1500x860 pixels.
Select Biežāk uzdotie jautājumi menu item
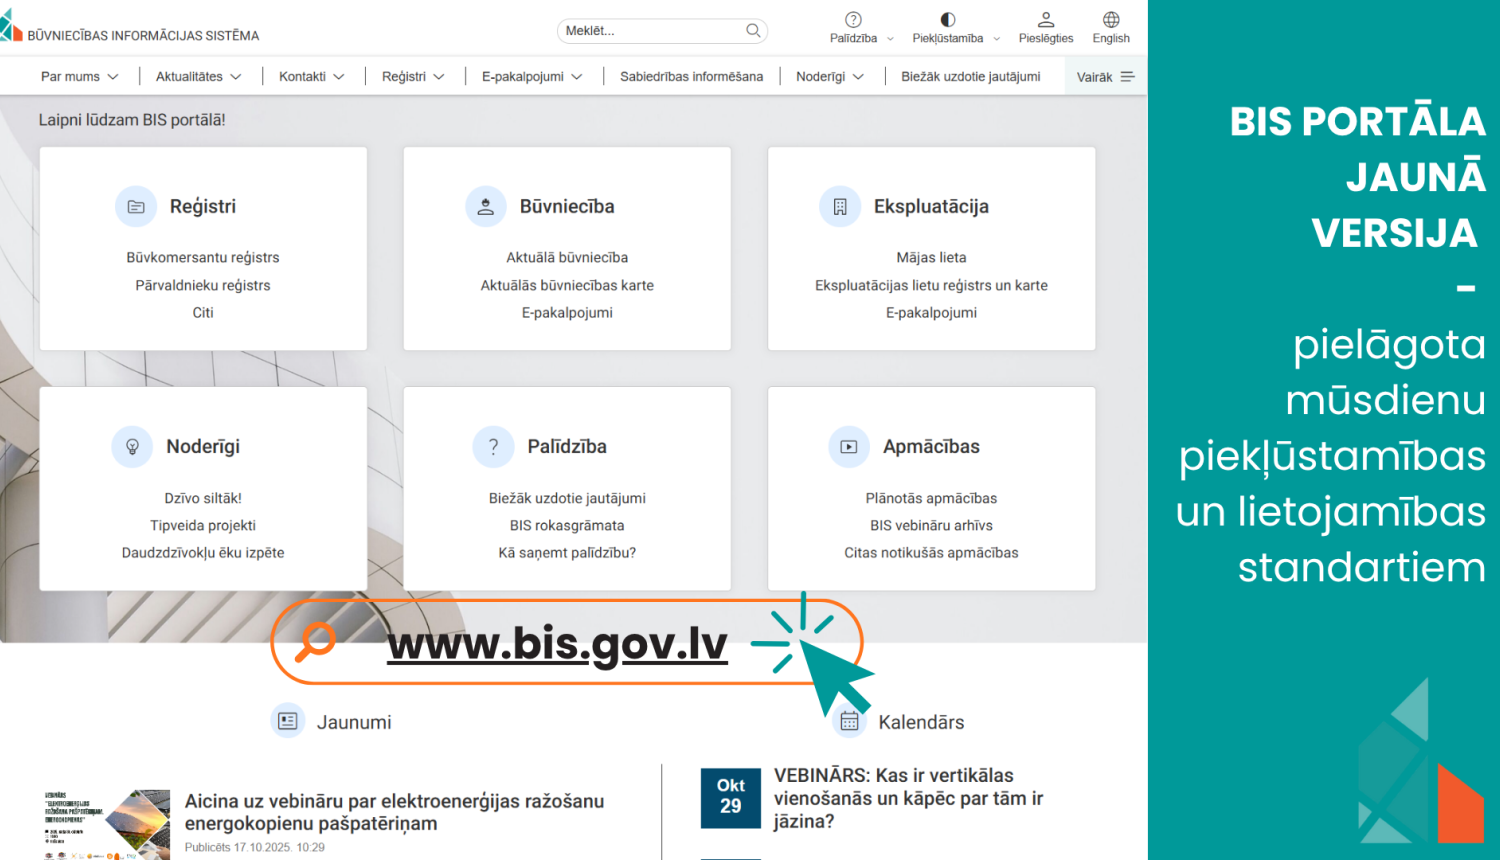[x=972, y=75]
